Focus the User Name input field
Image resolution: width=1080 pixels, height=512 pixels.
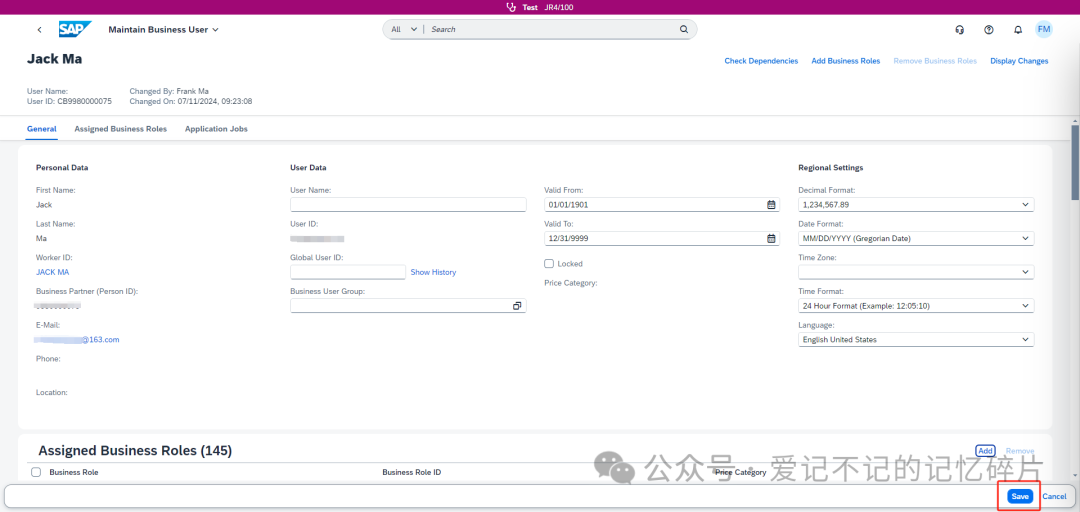point(408,205)
